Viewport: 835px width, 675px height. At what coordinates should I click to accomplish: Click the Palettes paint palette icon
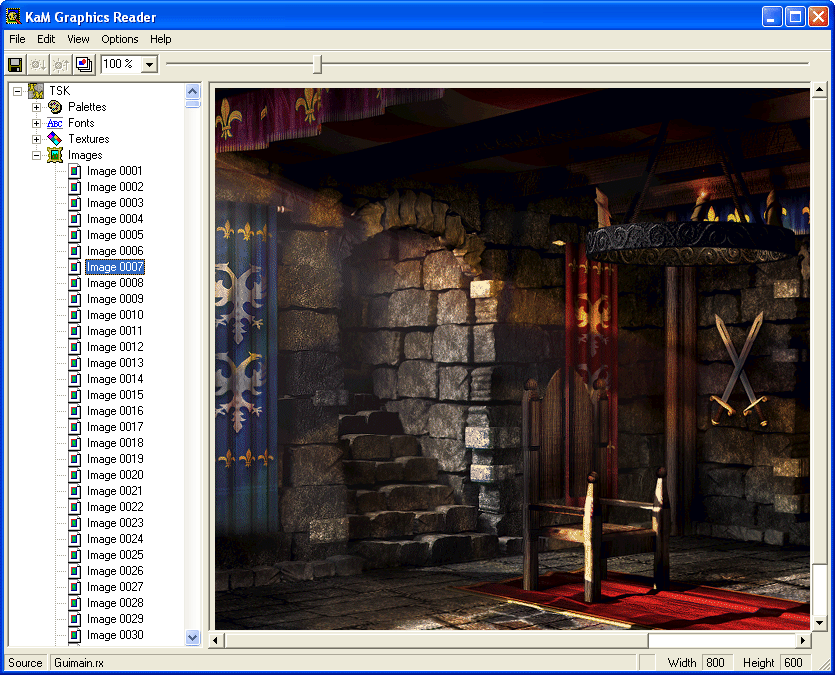[x=55, y=107]
